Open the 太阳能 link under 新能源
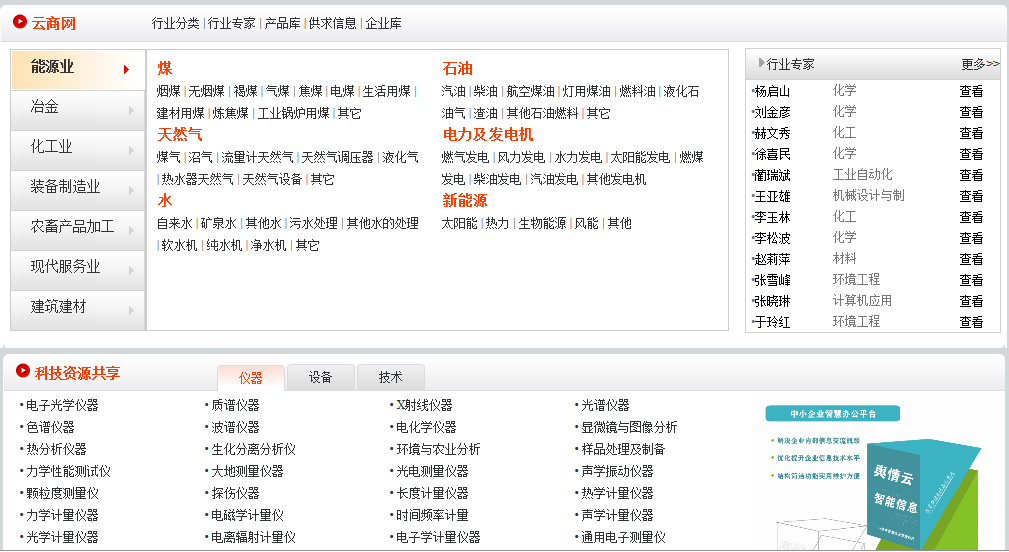 pyautogui.click(x=459, y=223)
